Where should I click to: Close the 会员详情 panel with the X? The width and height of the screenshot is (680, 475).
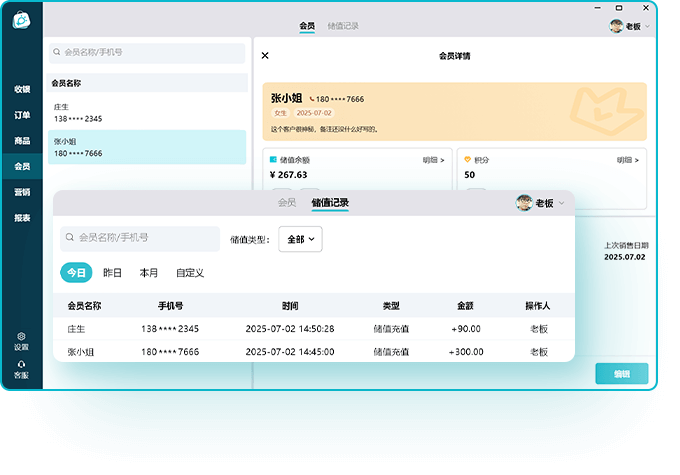[265, 56]
